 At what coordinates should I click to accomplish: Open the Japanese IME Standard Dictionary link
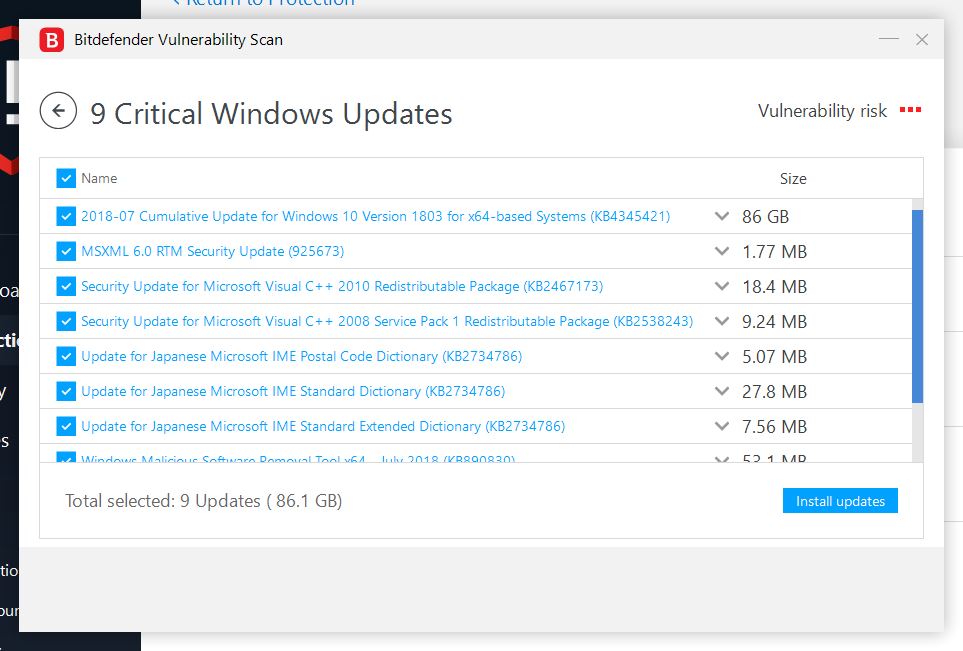[293, 391]
